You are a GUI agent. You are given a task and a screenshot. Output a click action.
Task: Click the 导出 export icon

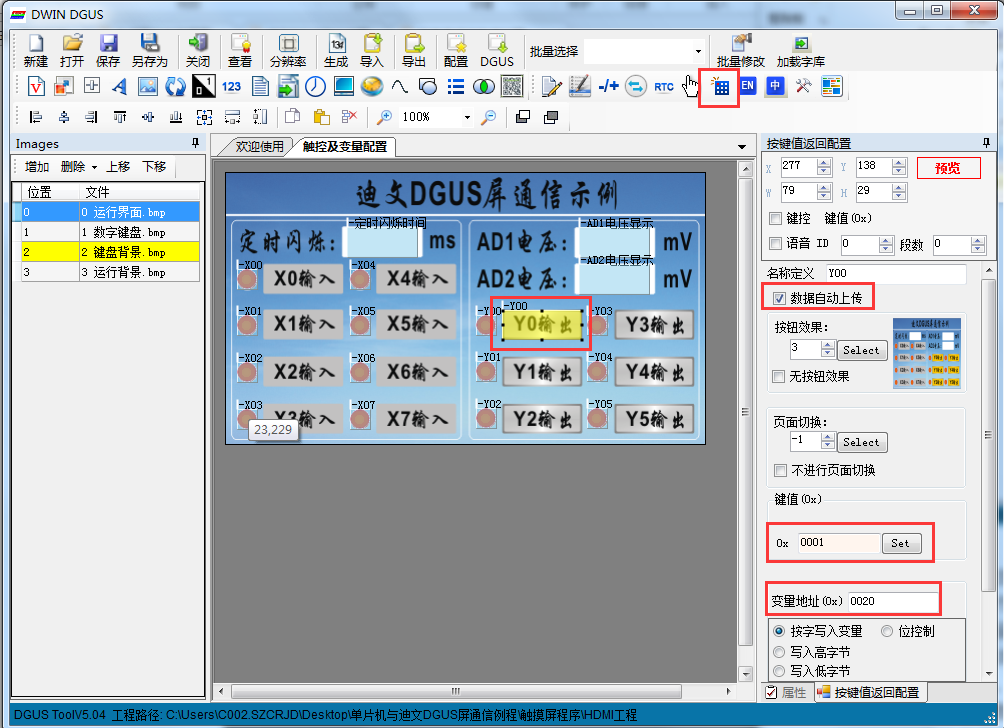[x=414, y=51]
